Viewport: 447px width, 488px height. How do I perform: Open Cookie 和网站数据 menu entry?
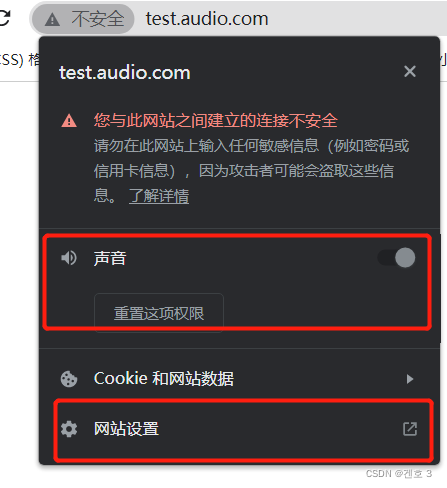coord(239,379)
